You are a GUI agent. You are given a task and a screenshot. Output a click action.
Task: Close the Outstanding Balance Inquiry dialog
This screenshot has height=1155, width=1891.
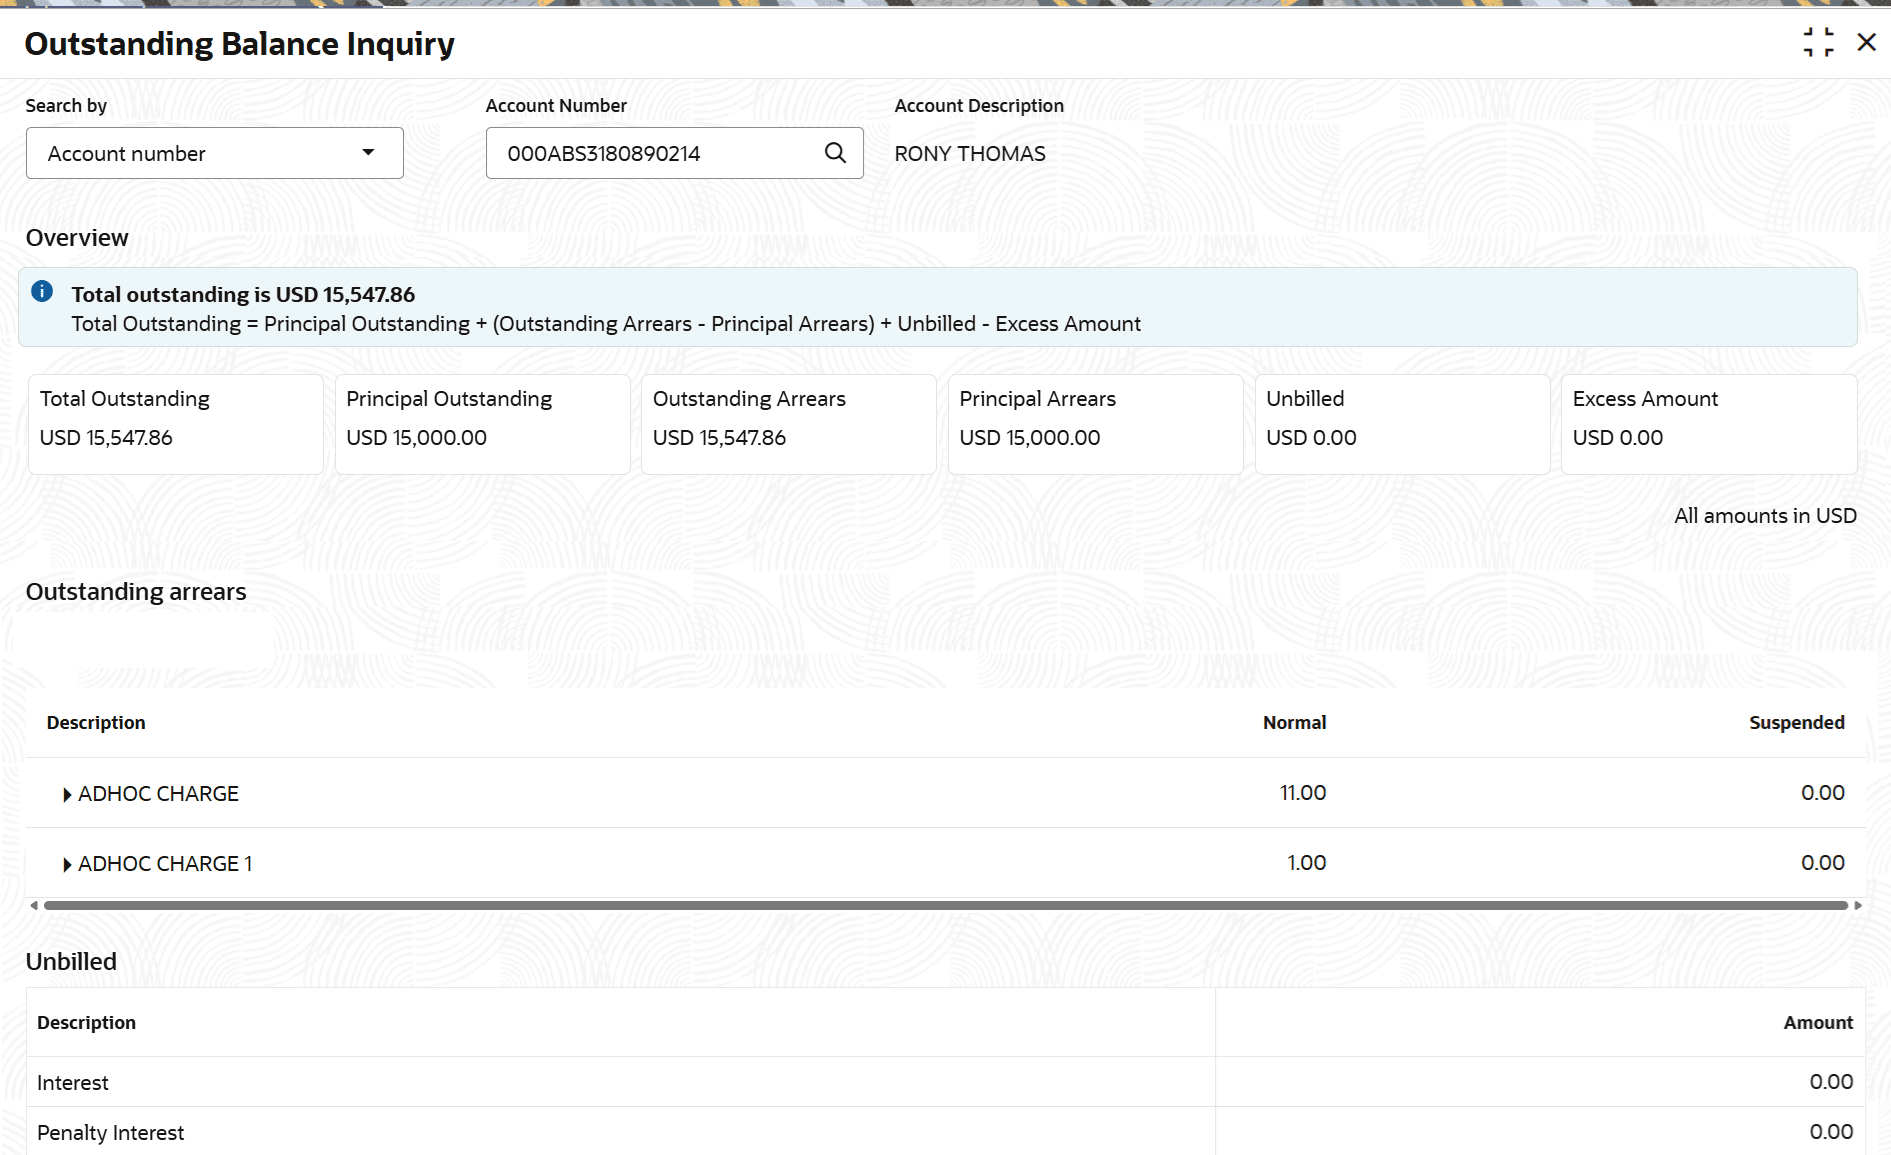pyautogui.click(x=1866, y=42)
